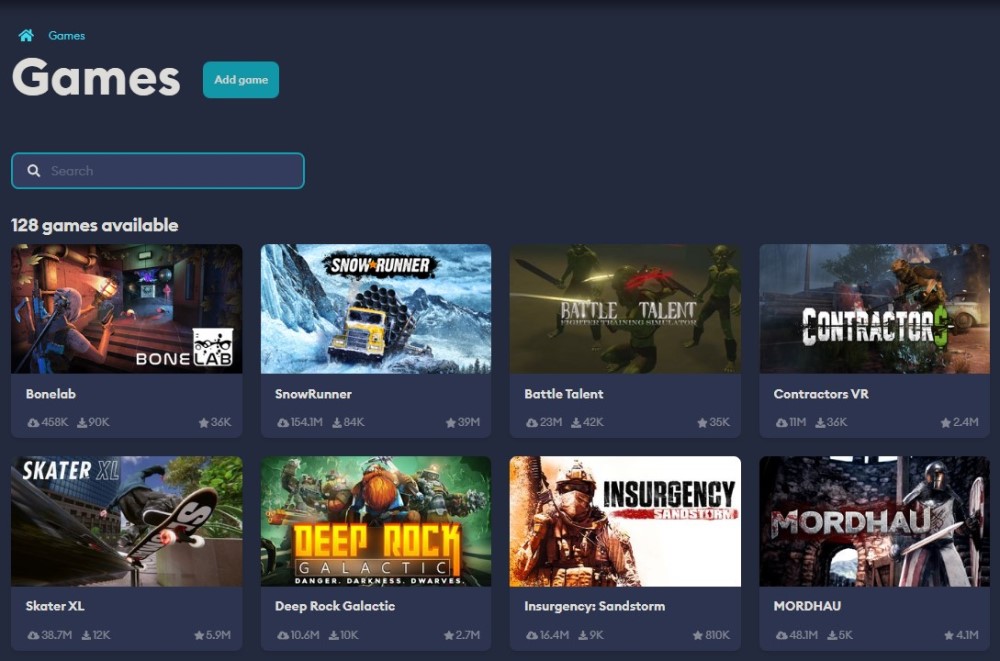The height and width of the screenshot is (661, 1000).
Task: Open the Games breadcrumb link
Action: (67, 36)
